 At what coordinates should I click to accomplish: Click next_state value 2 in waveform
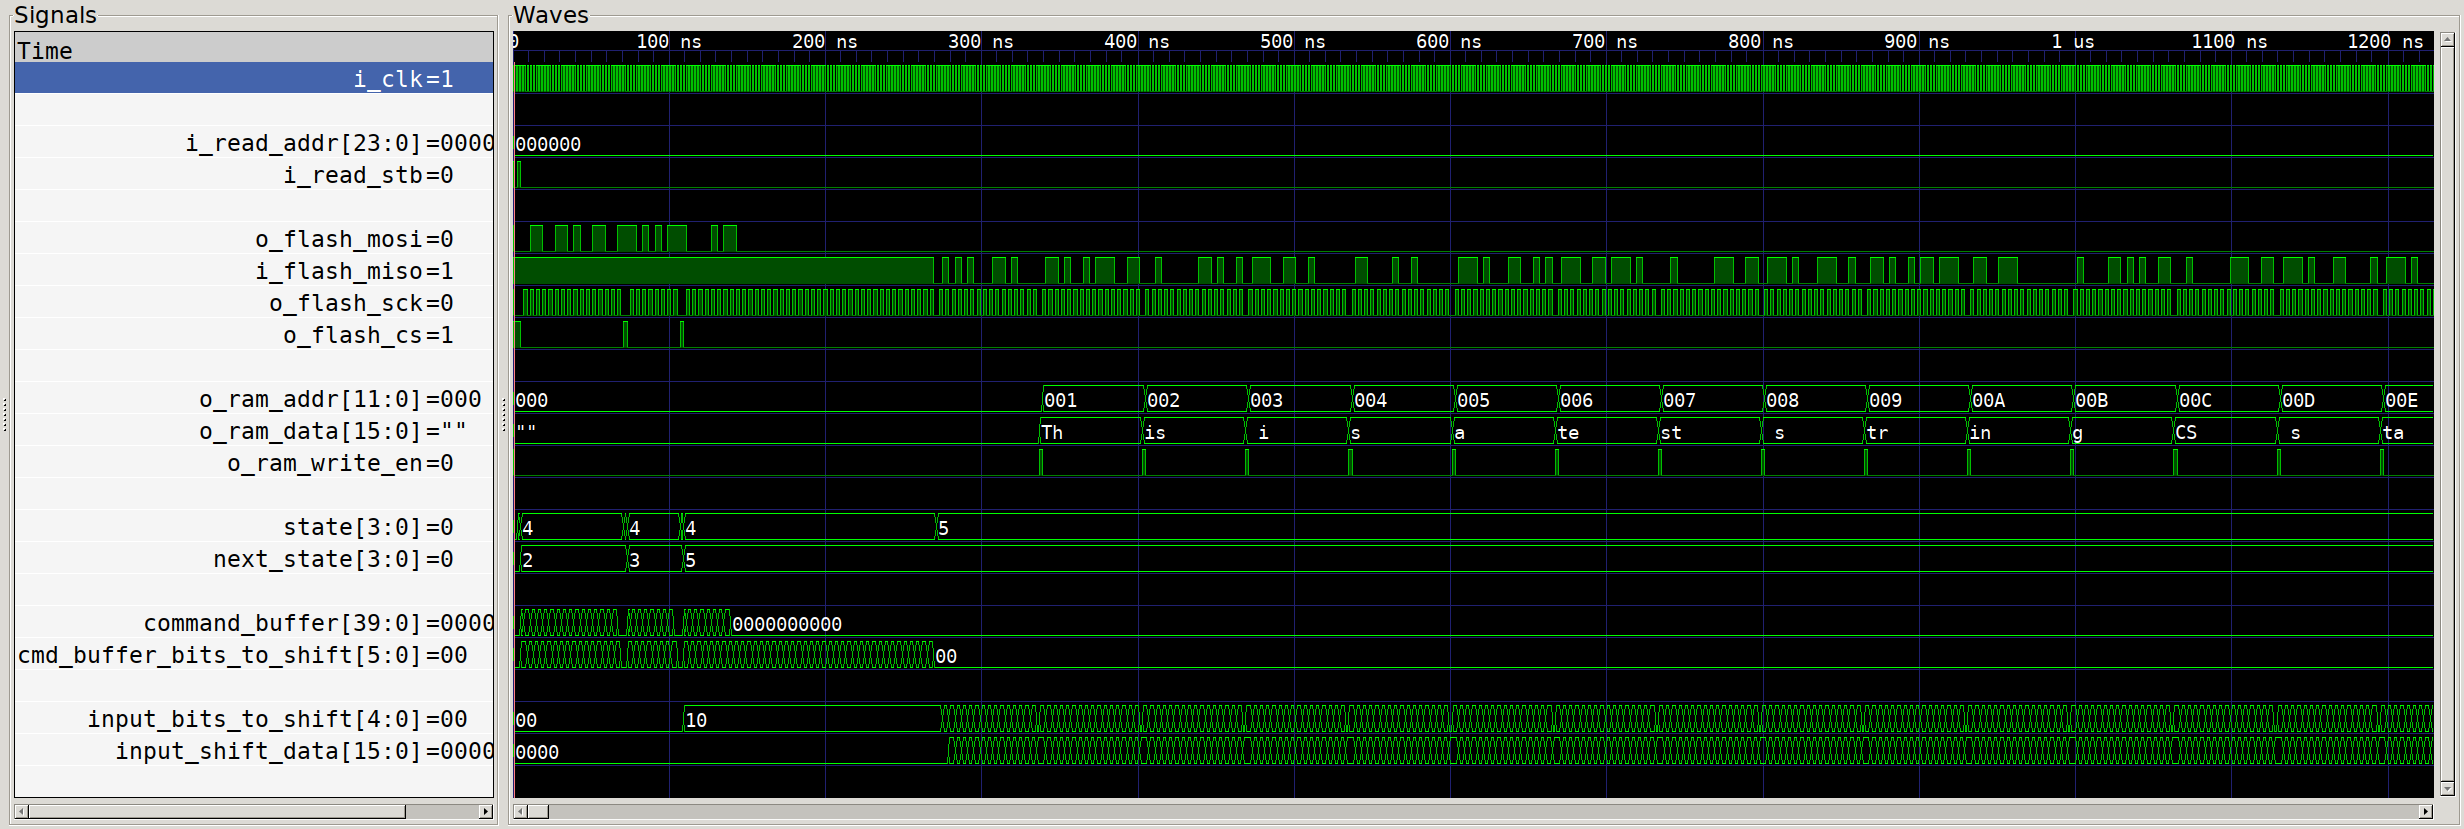click(528, 560)
